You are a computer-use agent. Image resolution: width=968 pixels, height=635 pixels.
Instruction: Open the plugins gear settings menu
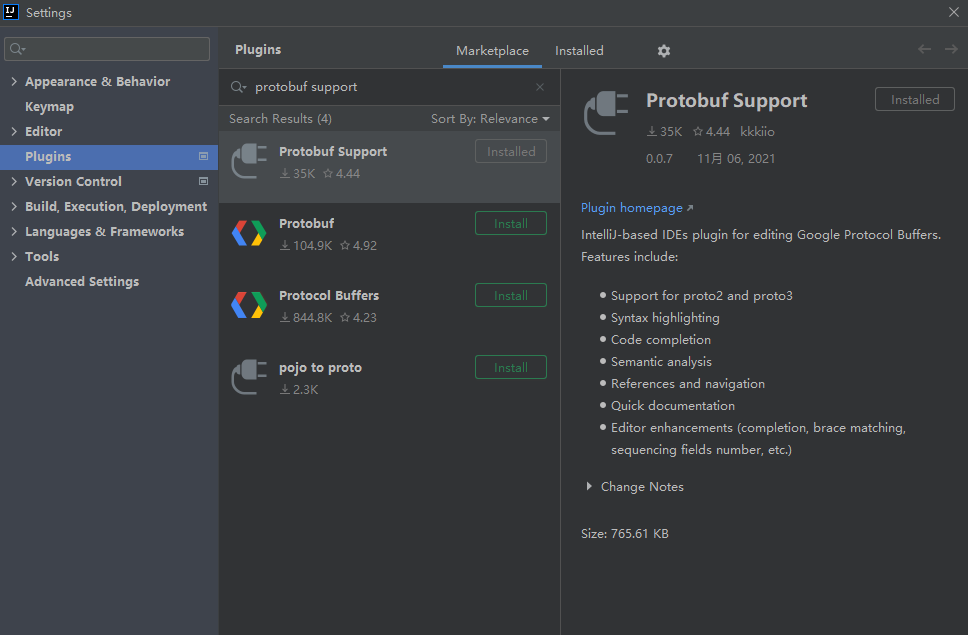[x=664, y=51]
